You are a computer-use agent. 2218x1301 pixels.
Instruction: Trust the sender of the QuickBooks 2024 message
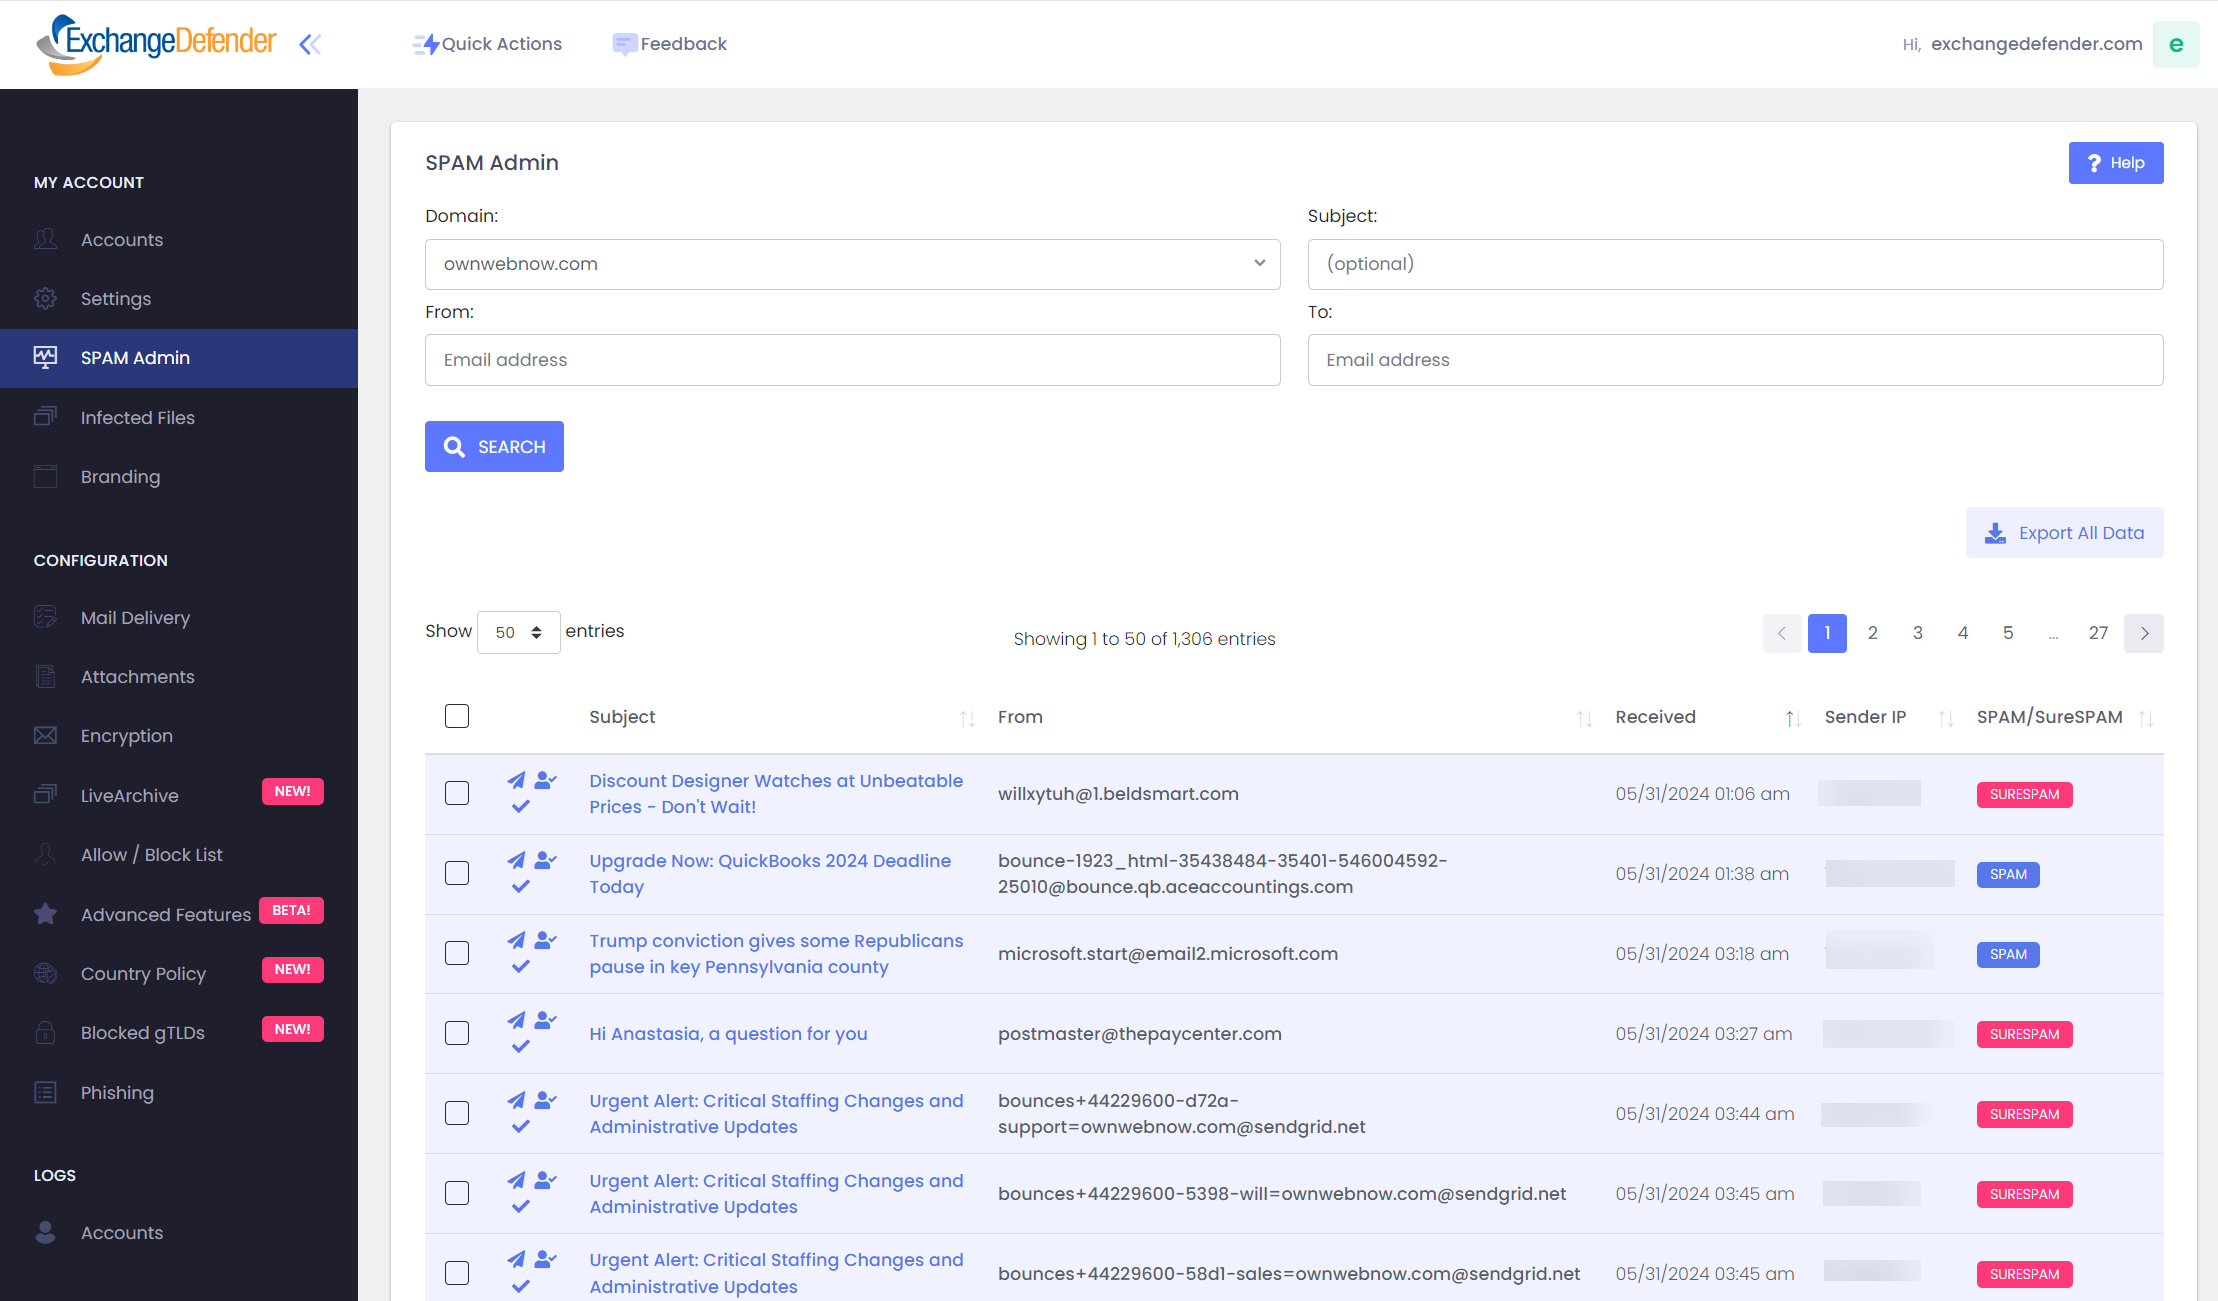click(x=543, y=860)
